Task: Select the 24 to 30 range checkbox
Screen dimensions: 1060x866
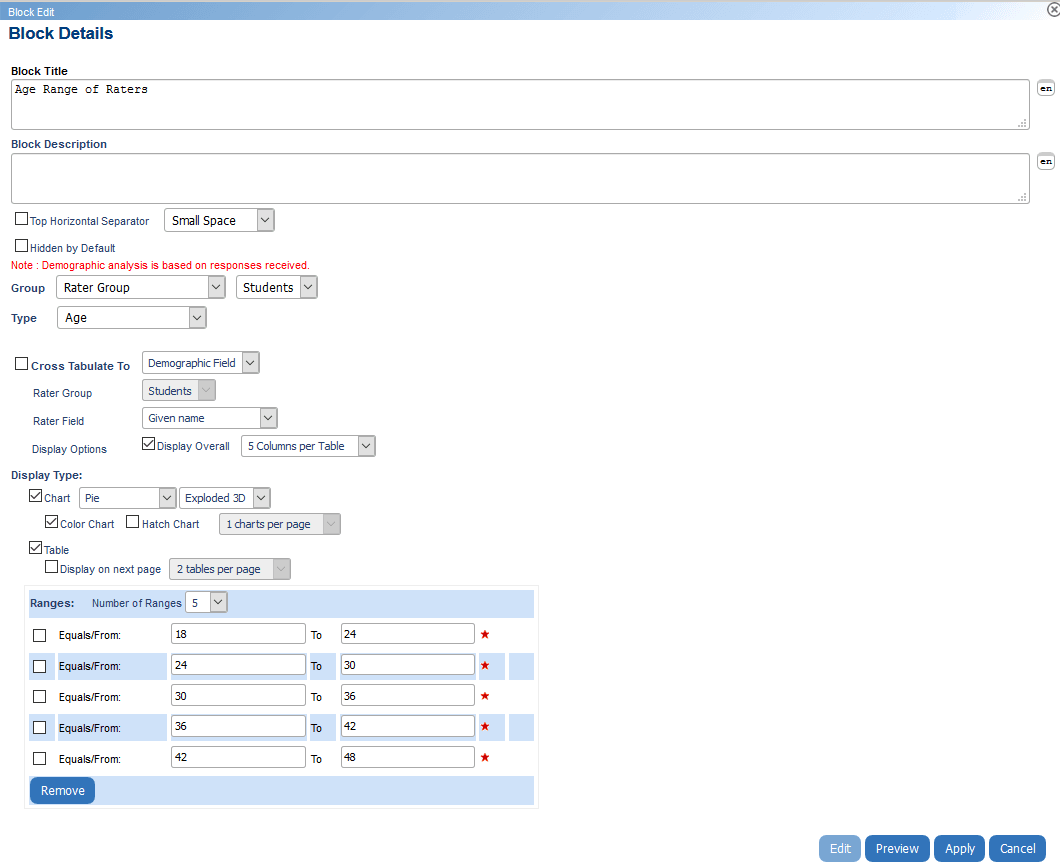Action: tap(40, 667)
